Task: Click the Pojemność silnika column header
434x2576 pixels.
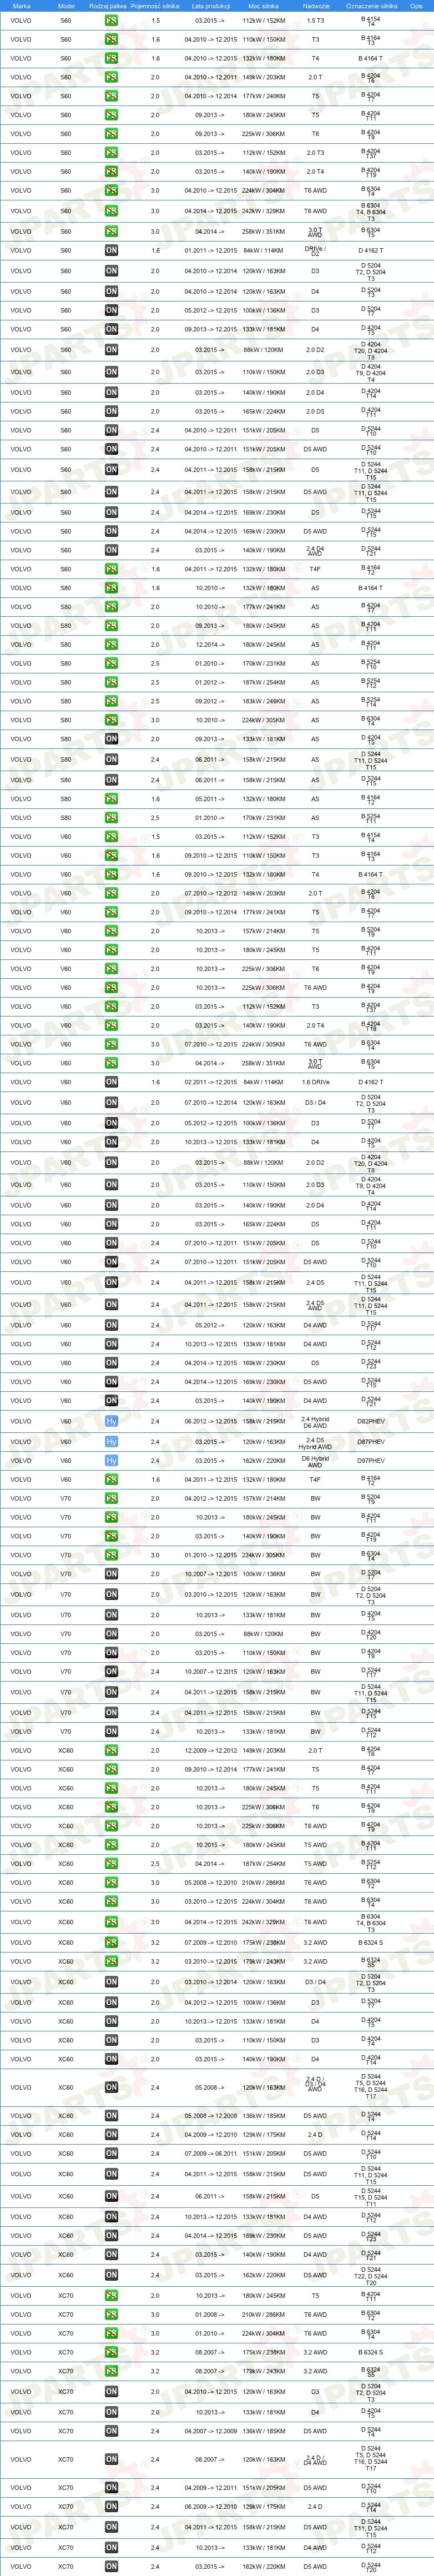Action: pos(155,6)
